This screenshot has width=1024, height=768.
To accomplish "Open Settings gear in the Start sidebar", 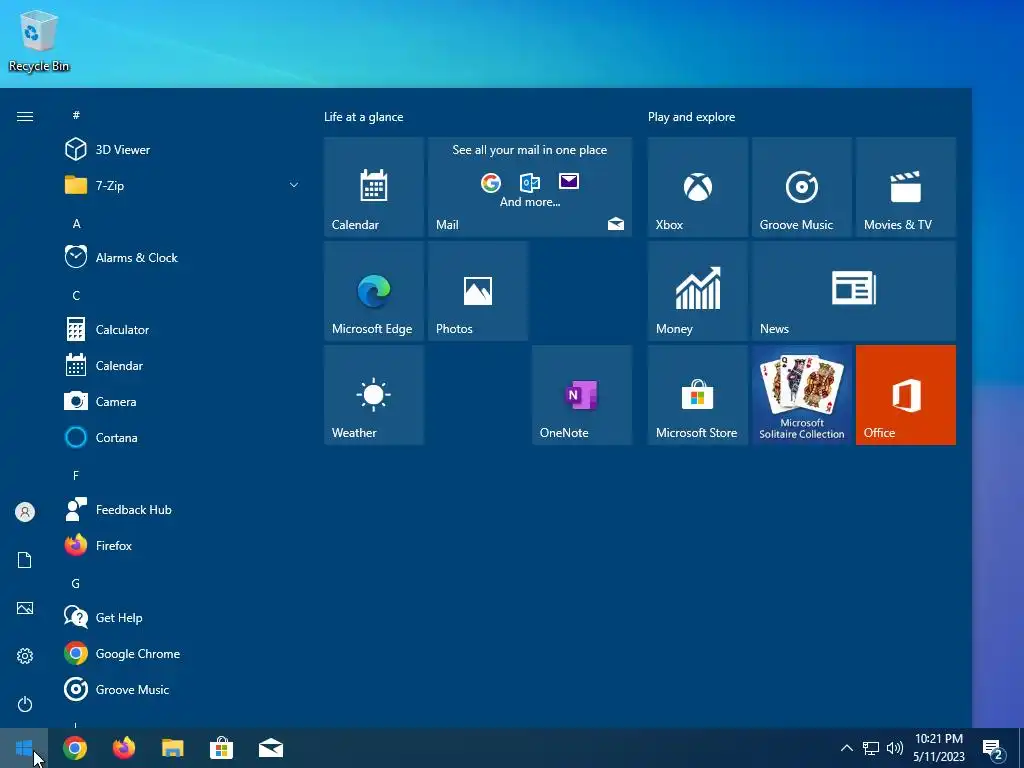I will click(25, 656).
